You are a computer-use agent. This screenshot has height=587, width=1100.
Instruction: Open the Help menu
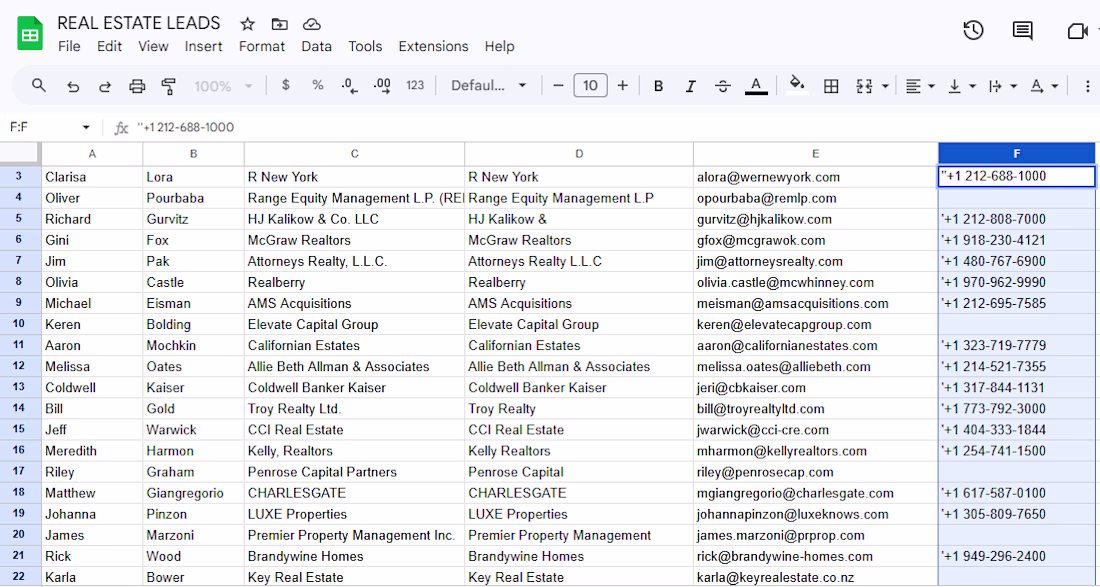499,46
